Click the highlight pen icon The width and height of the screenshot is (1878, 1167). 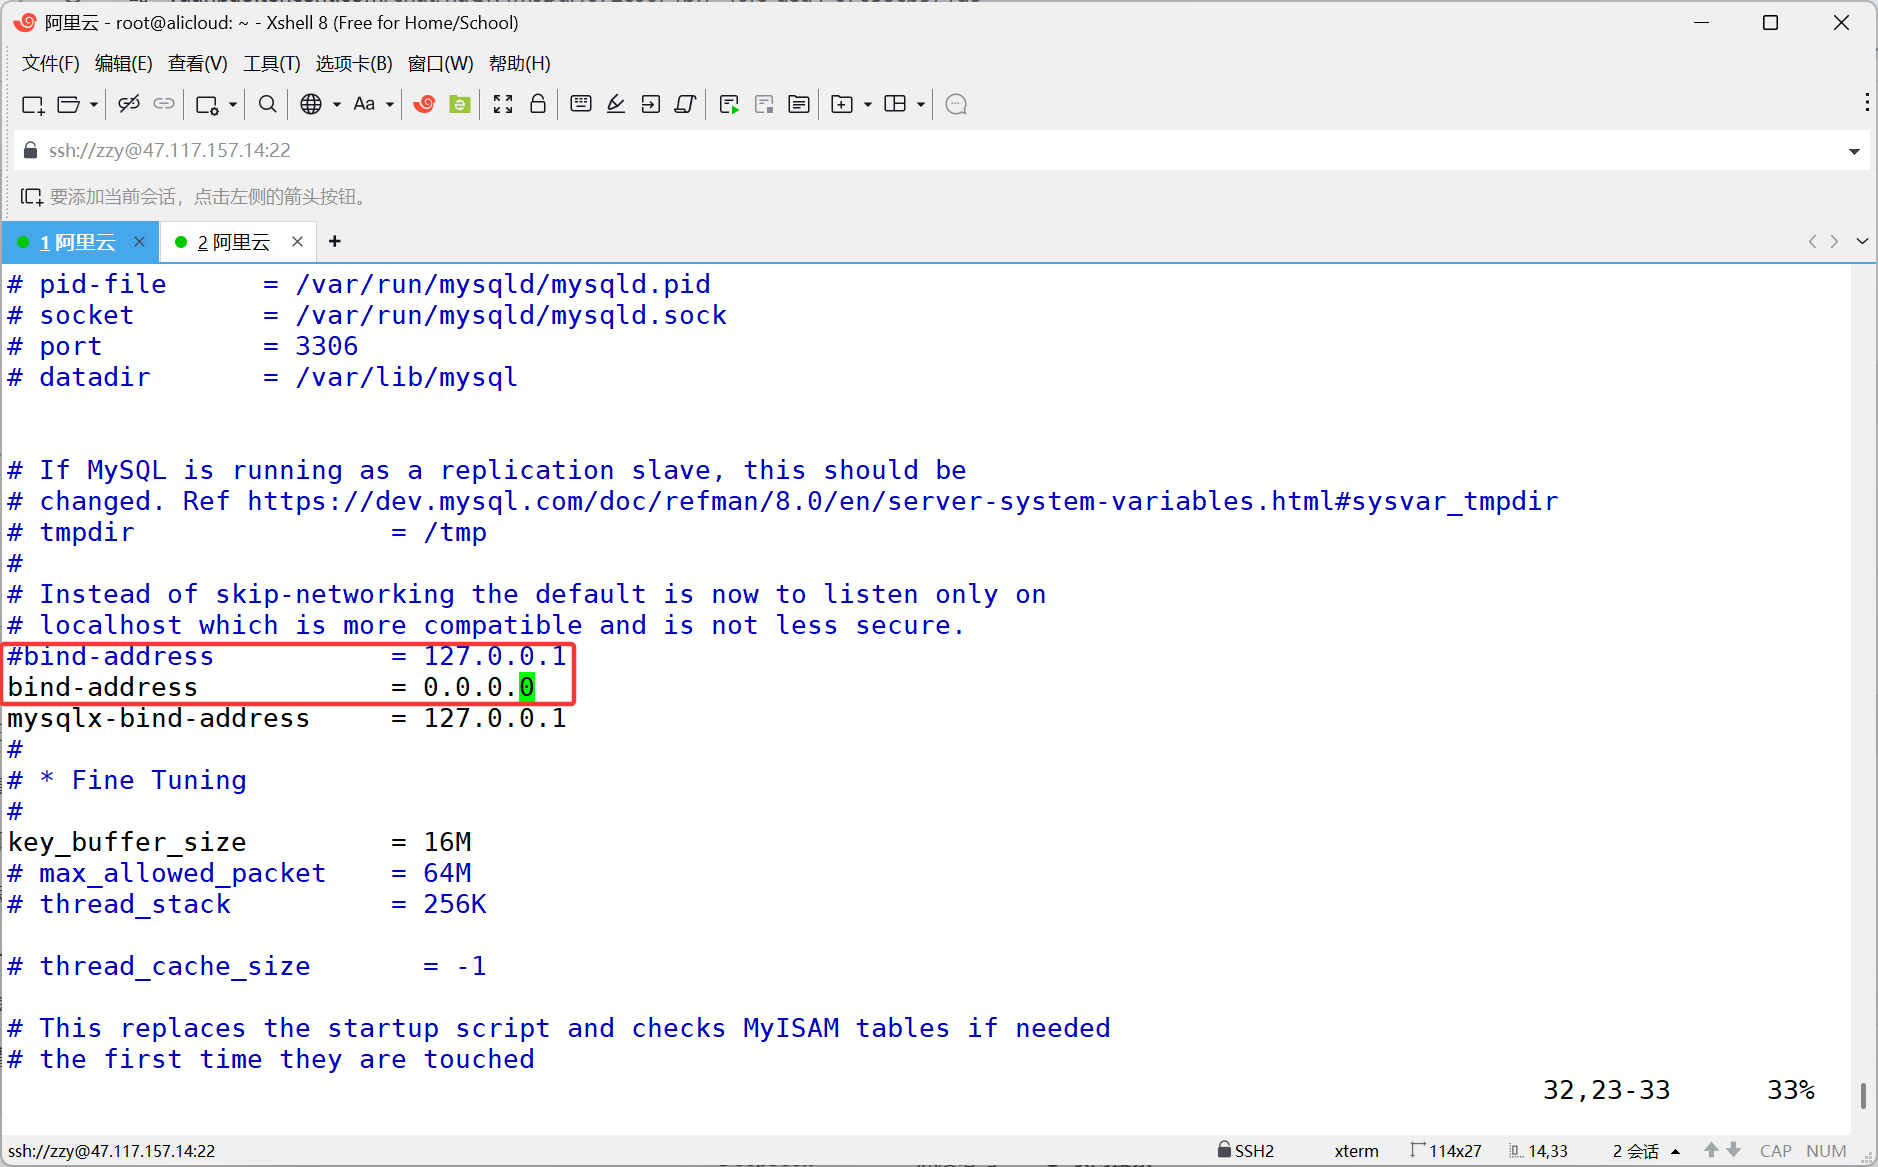(616, 104)
